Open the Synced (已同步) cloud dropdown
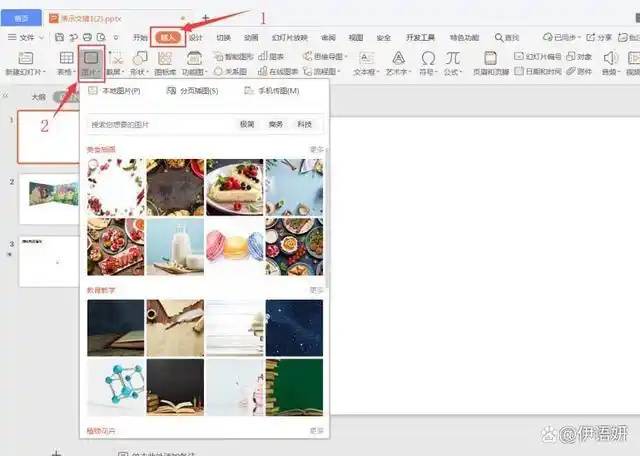Screen dimensions: 640x456 [x=561, y=38]
